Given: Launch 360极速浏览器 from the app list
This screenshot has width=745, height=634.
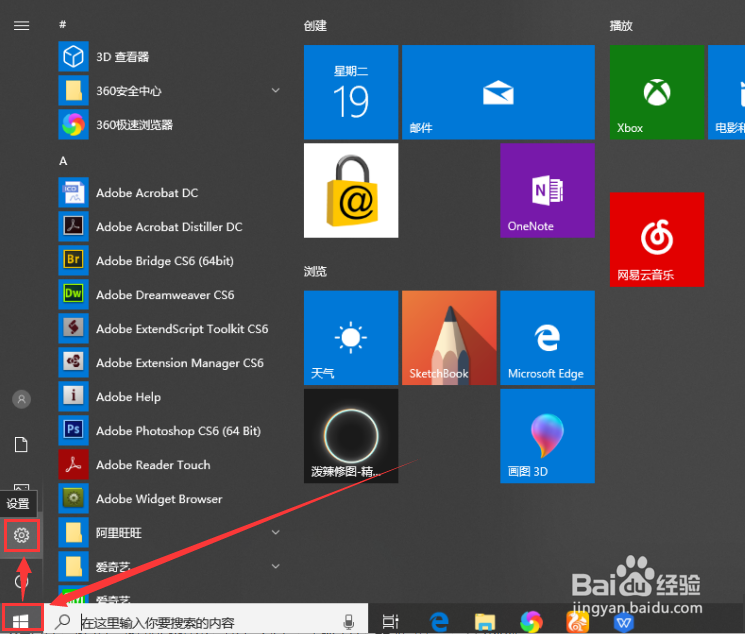Looking at the screenshot, I should [169, 125].
